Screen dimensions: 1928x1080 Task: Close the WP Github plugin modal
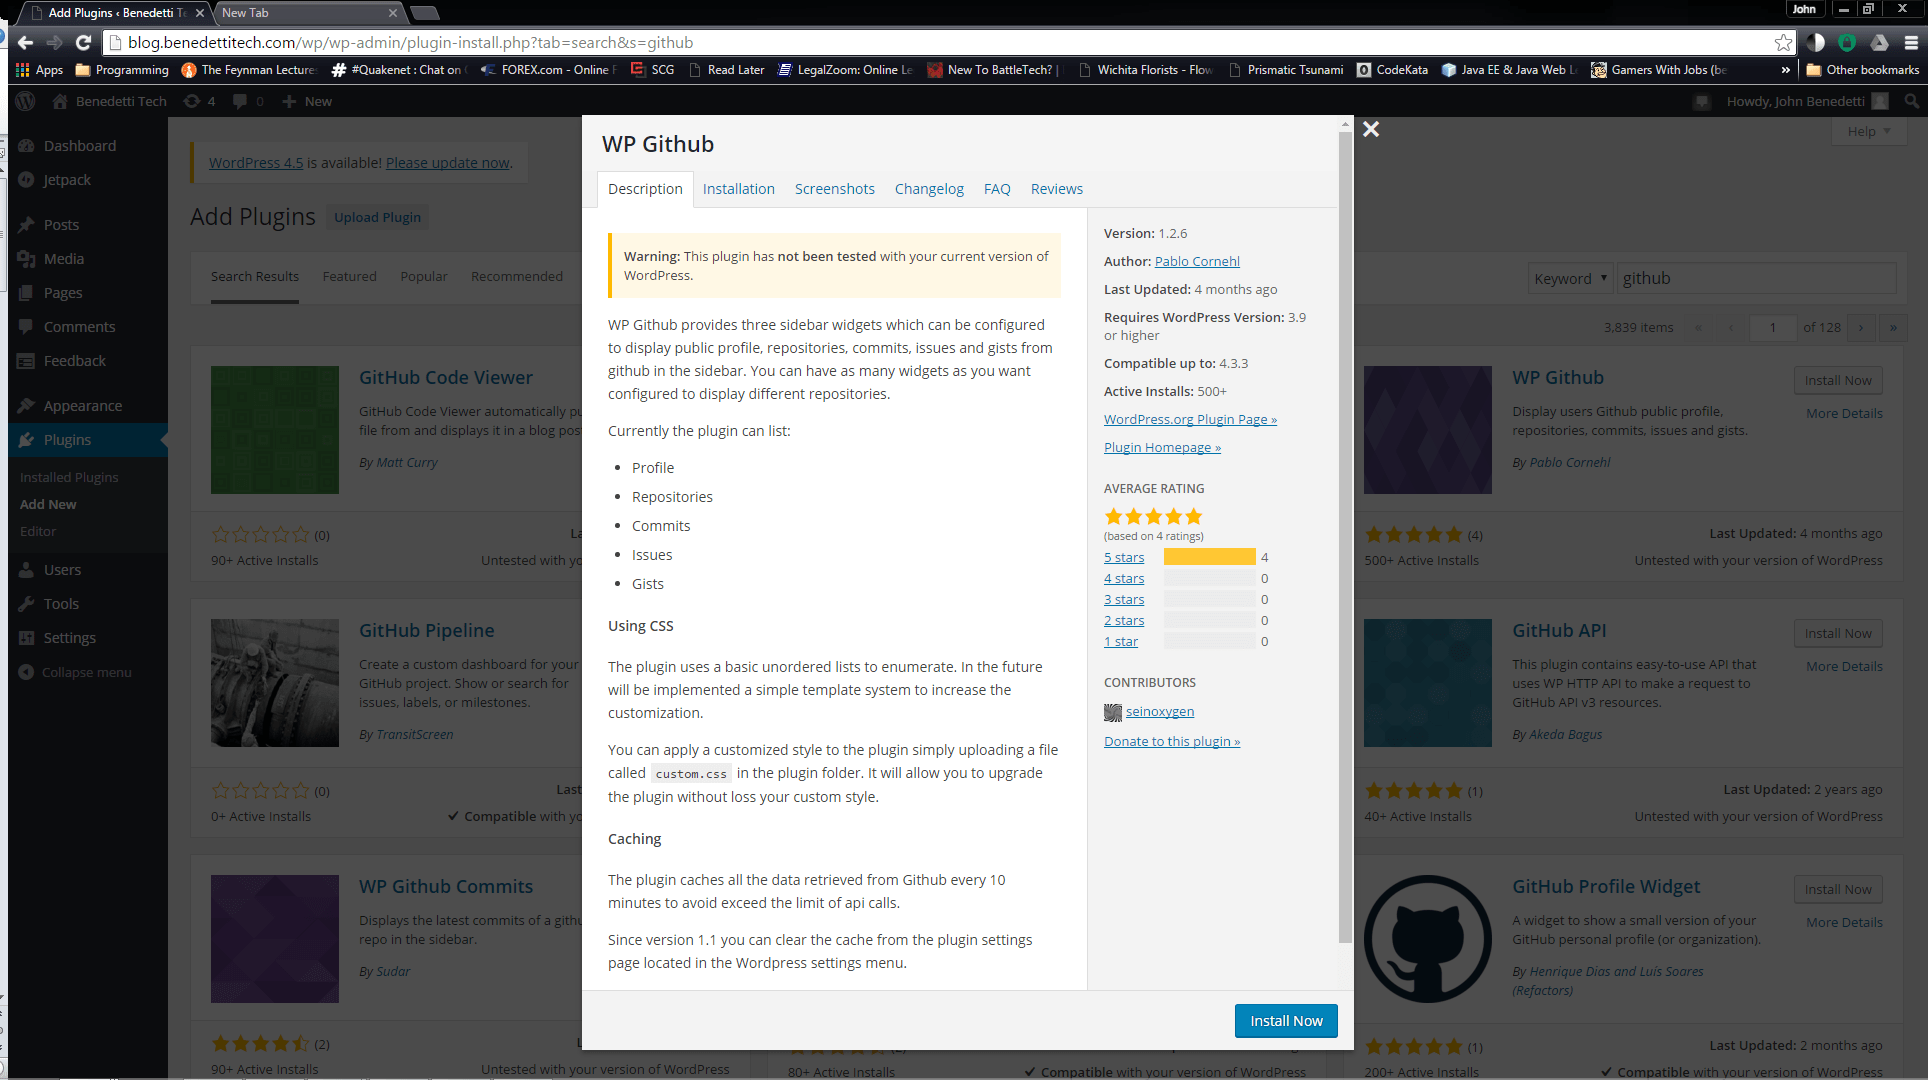1371,129
